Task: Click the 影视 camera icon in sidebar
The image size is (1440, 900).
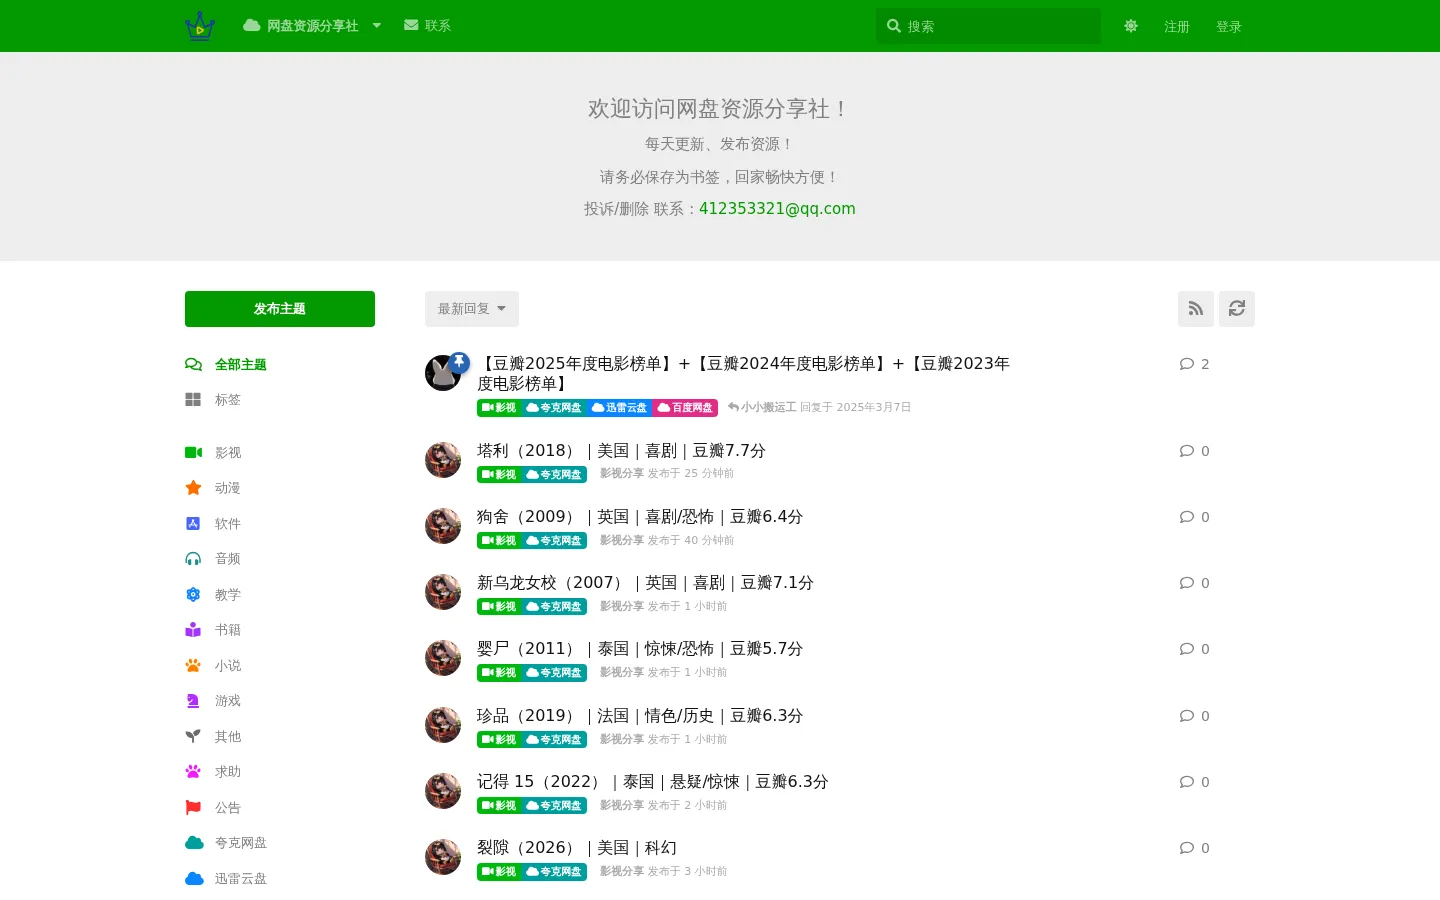Action: 194,453
